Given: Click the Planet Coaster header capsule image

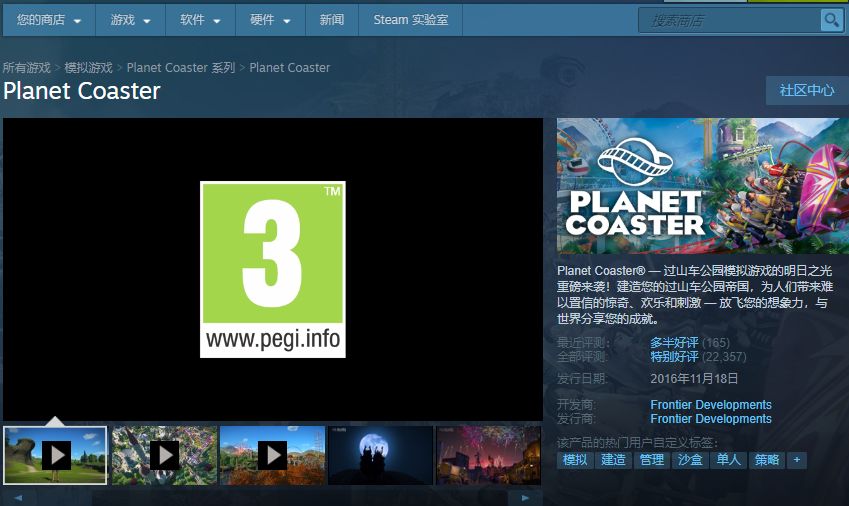Looking at the screenshot, I should tap(703, 186).
